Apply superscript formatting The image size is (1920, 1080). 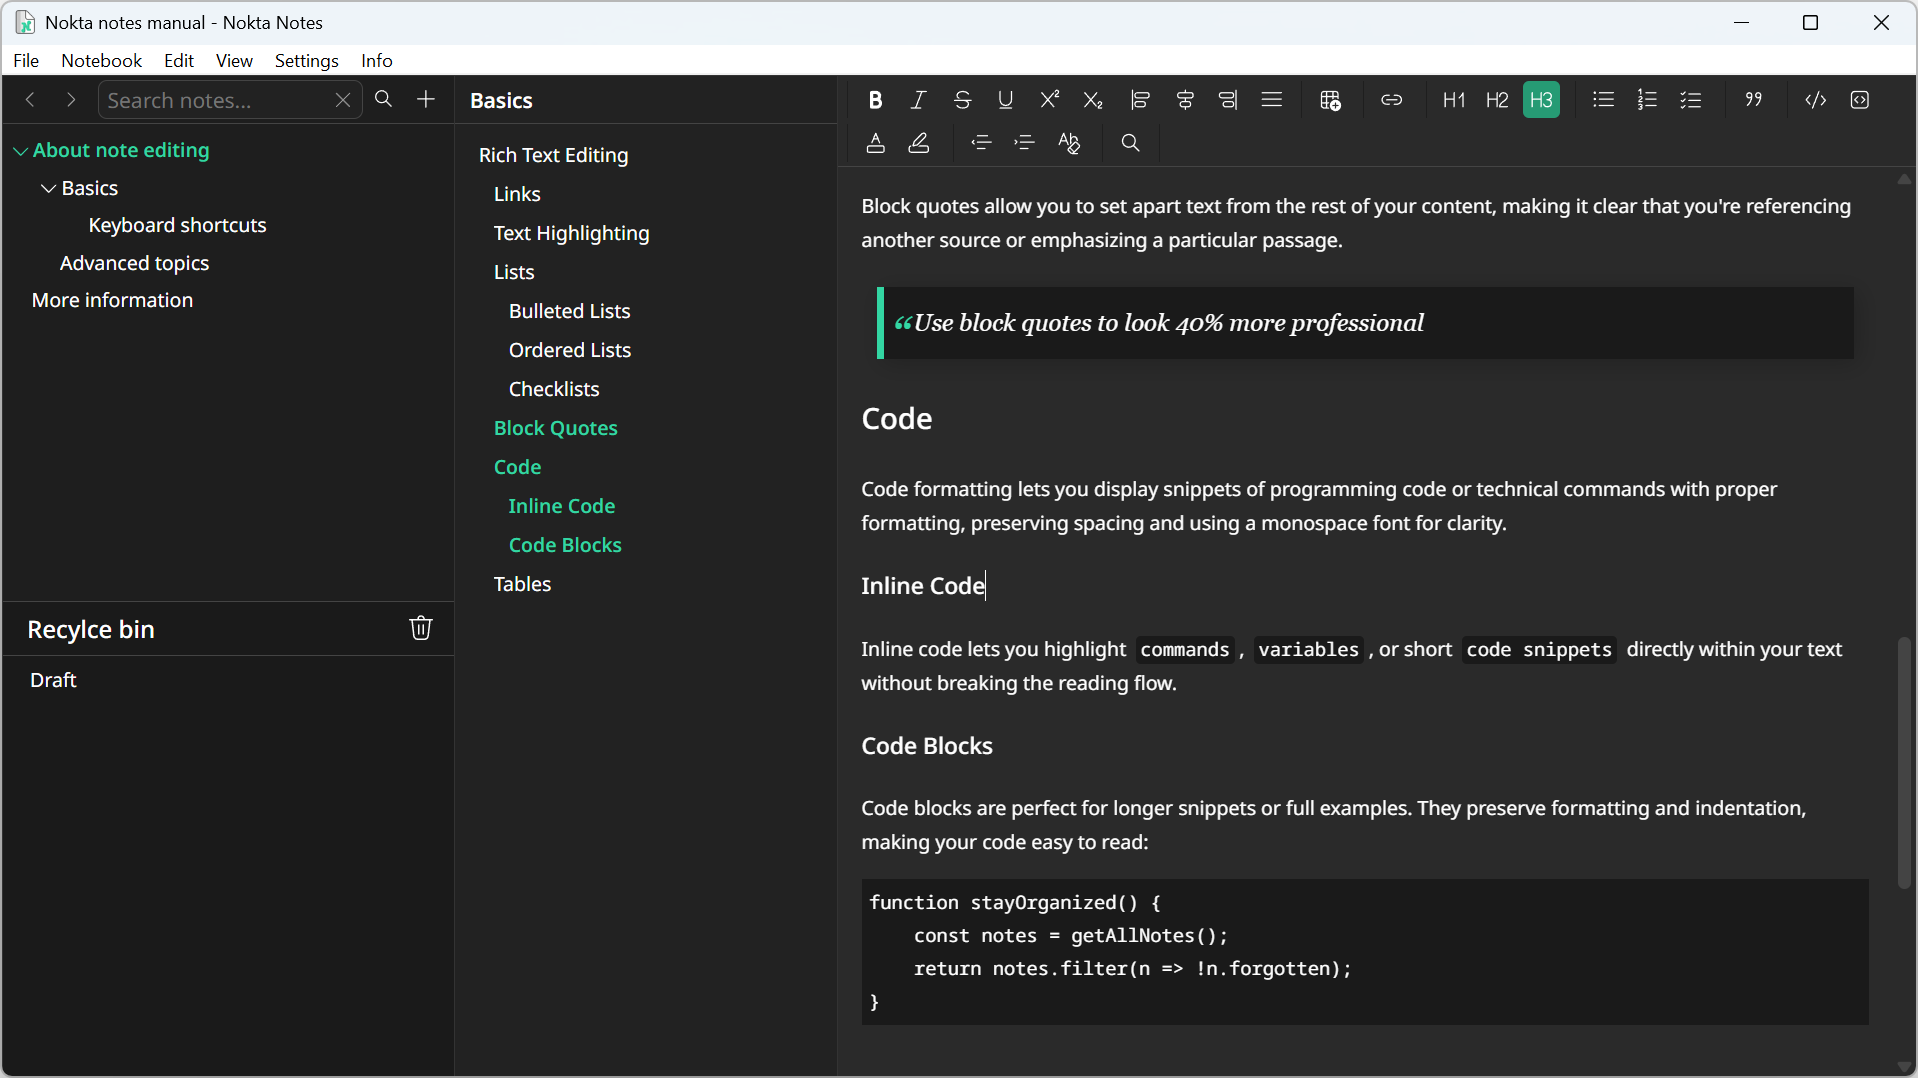coord(1049,99)
